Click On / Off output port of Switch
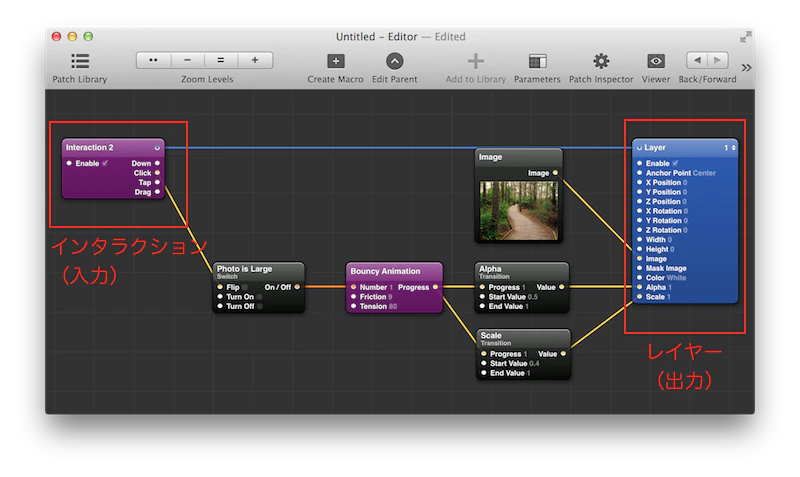The height and width of the screenshot is (477, 800). (297, 287)
